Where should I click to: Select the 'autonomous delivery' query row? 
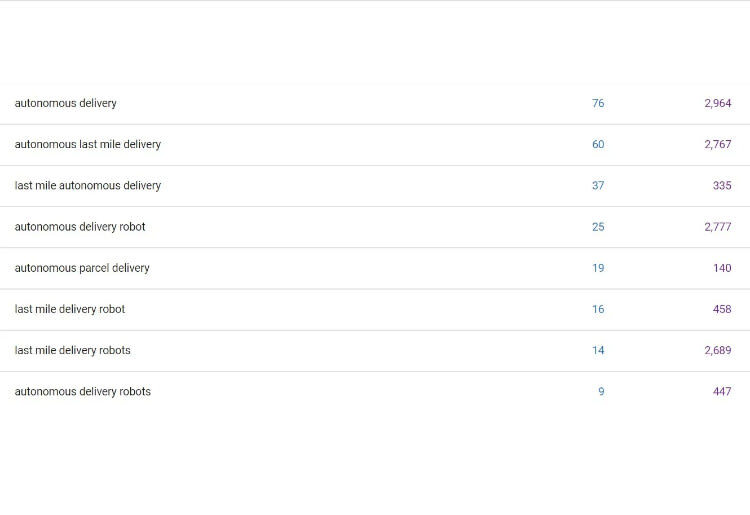click(x=375, y=103)
